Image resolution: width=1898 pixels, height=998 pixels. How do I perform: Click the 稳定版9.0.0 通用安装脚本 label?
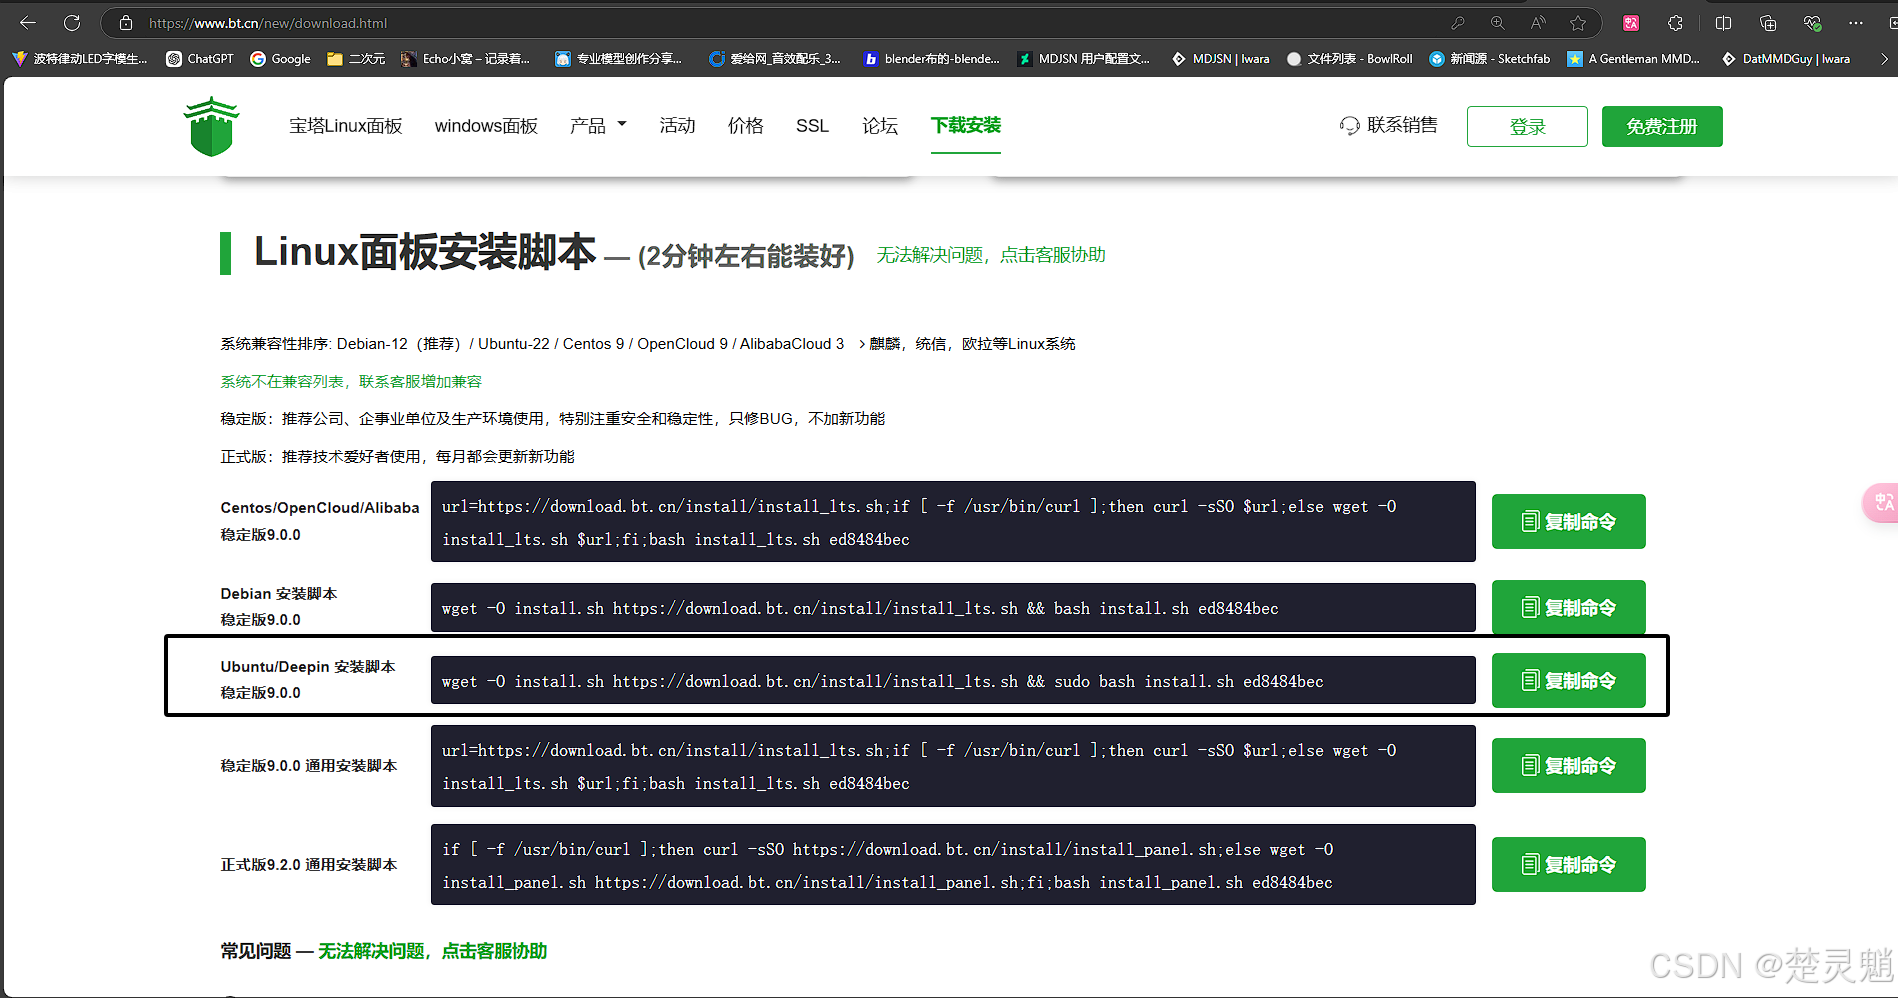tap(309, 766)
